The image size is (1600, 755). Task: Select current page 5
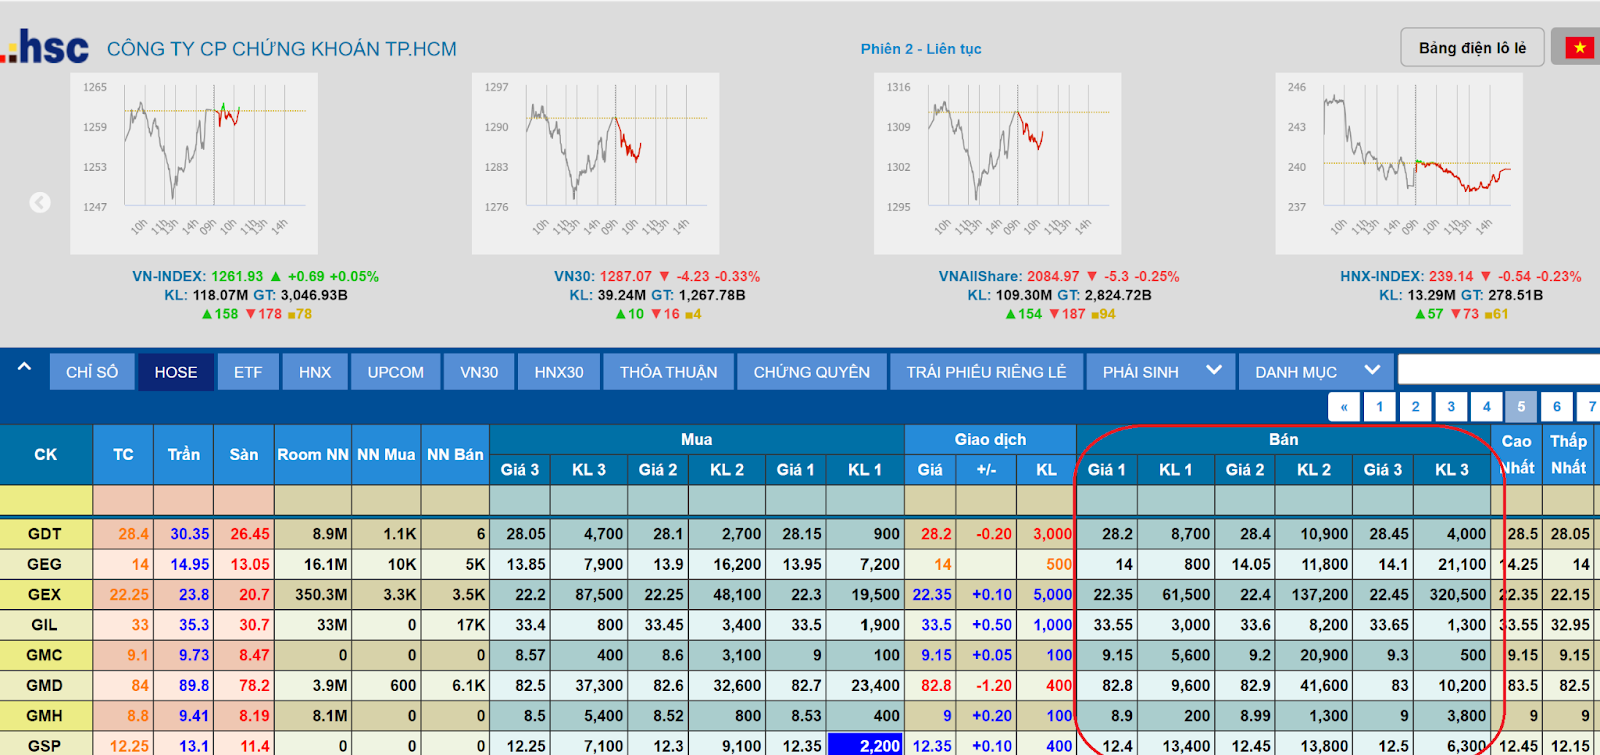coord(1521,407)
